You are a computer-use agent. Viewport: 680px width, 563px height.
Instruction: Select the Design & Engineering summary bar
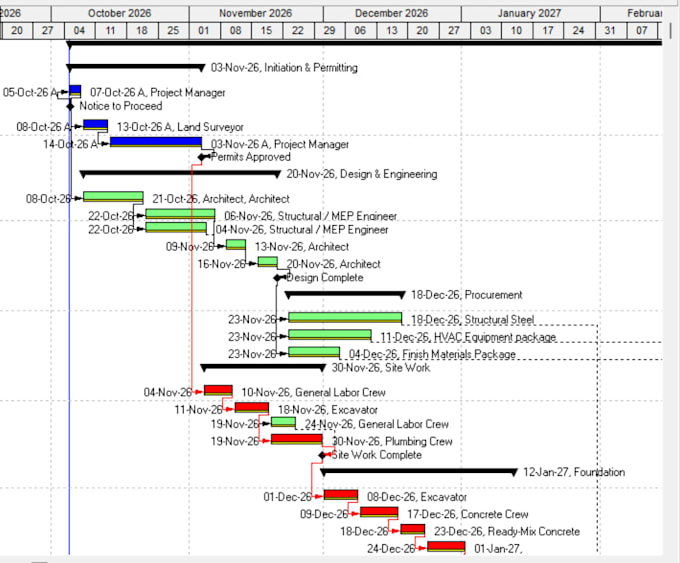click(x=180, y=174)
